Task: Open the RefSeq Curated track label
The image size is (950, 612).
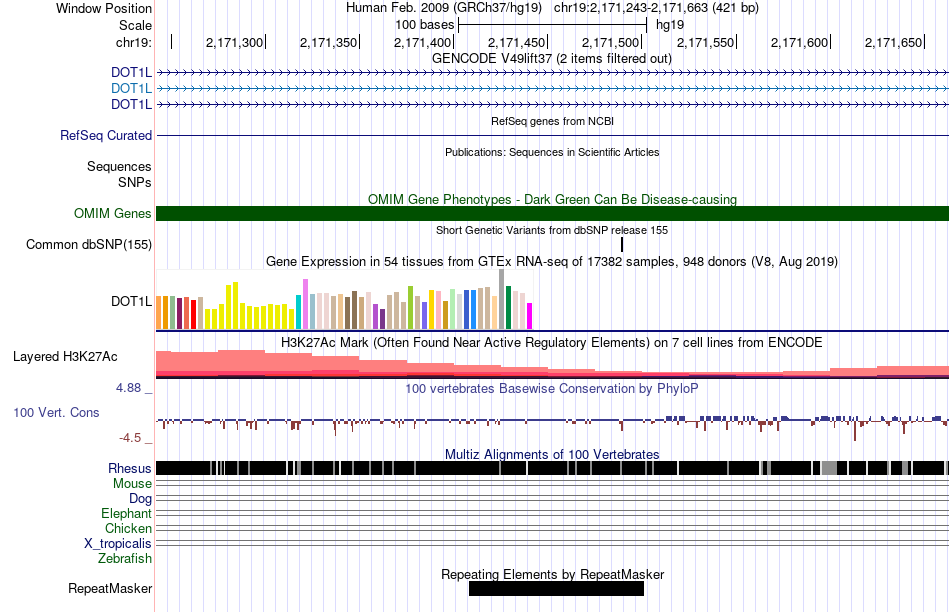Action: (105, 136)
